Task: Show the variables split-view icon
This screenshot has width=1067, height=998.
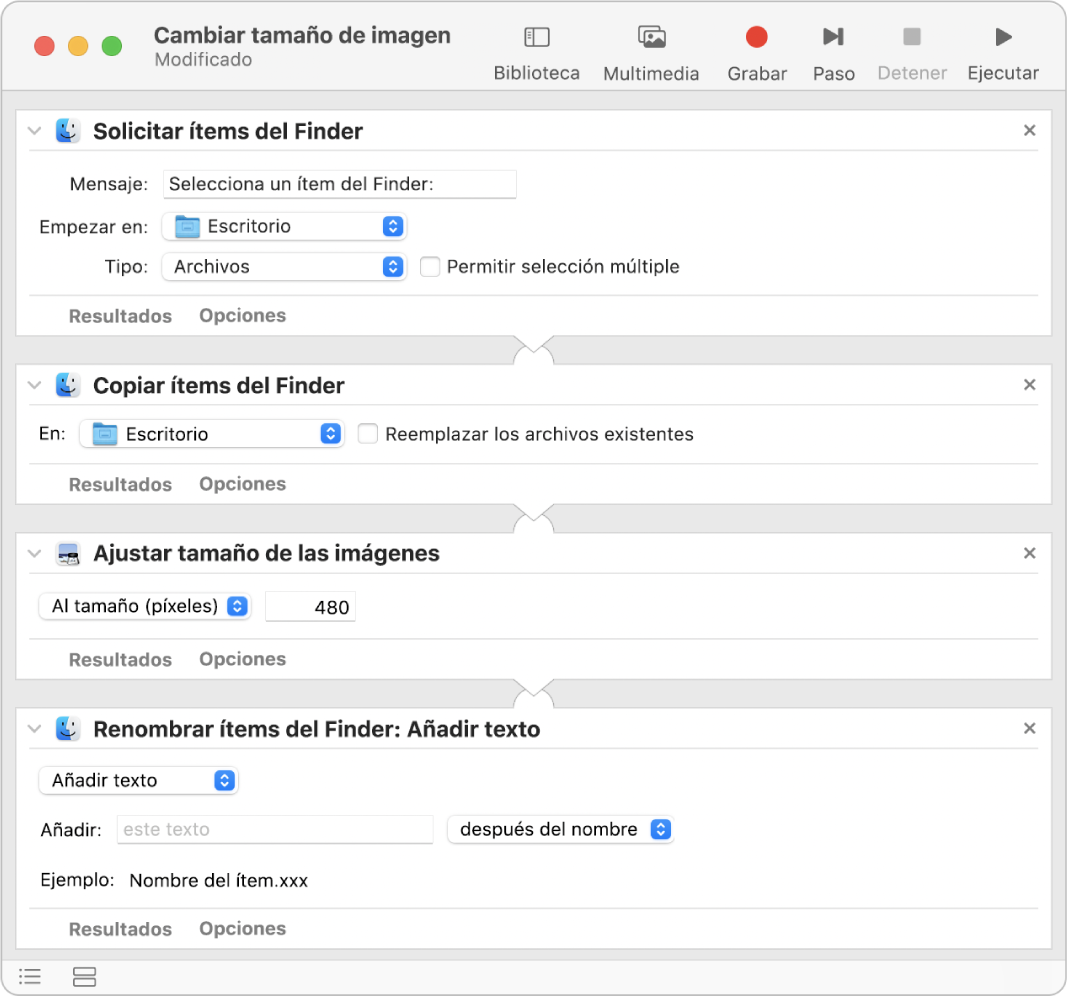Action: (x=85, y=977)
